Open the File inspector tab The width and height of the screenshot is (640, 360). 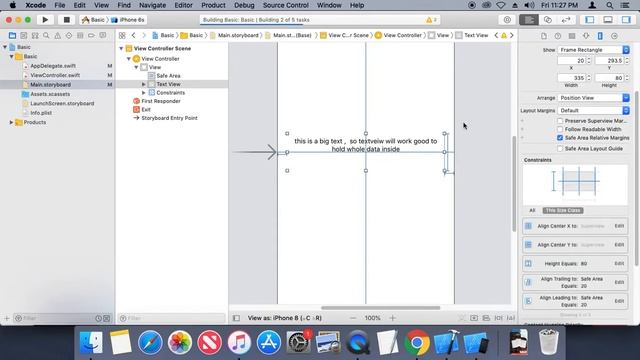click(x=544, y=36)
